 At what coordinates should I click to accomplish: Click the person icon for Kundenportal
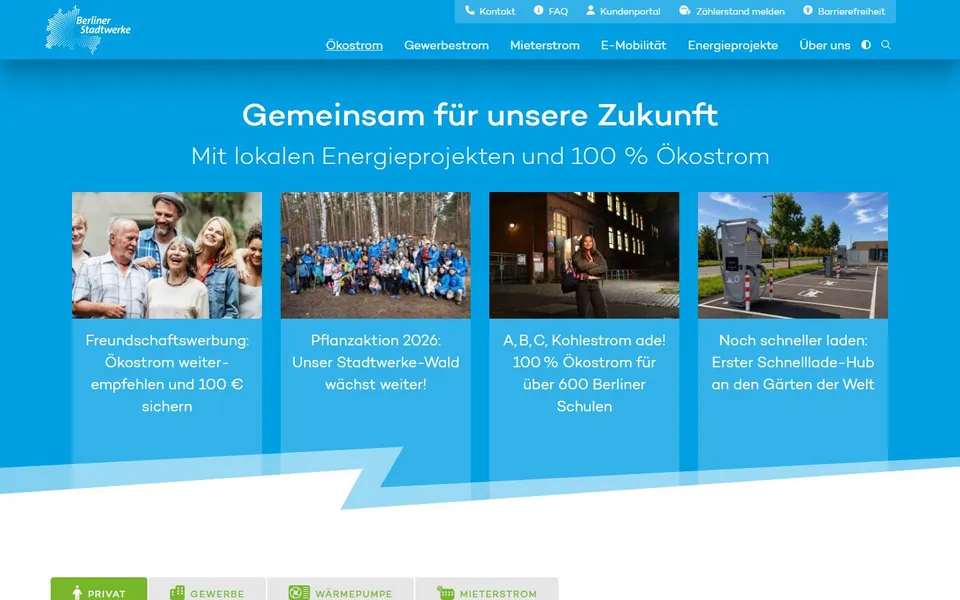pyautogui.click(x=590, y=10)
